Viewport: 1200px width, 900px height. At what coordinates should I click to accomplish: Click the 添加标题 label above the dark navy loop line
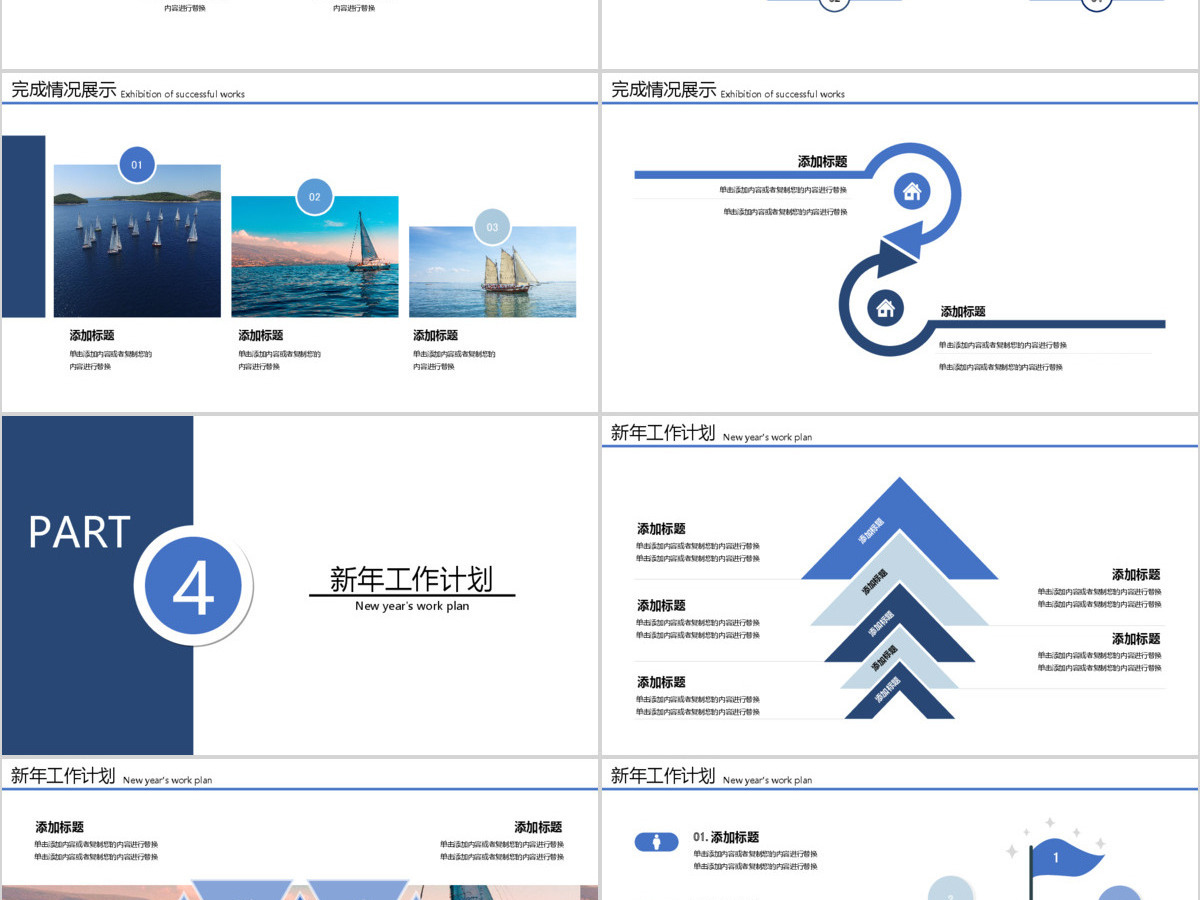click(963, 312)
